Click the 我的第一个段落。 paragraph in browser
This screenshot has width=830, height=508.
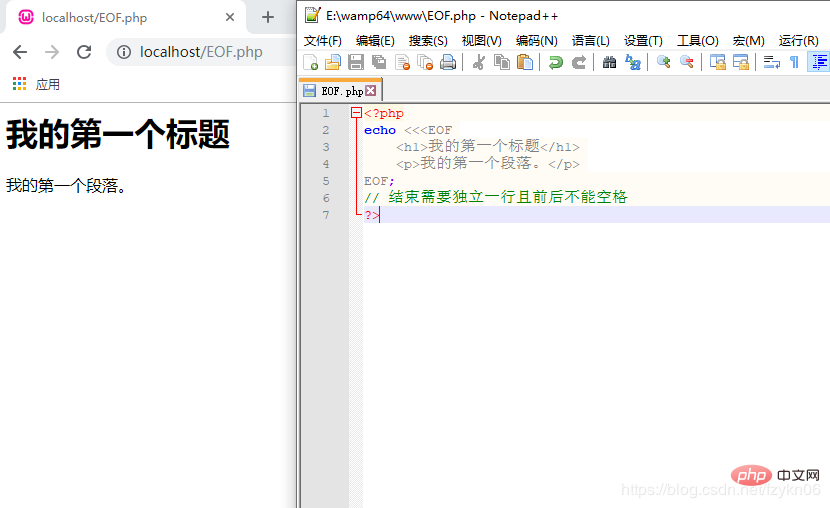coord(67,186)
